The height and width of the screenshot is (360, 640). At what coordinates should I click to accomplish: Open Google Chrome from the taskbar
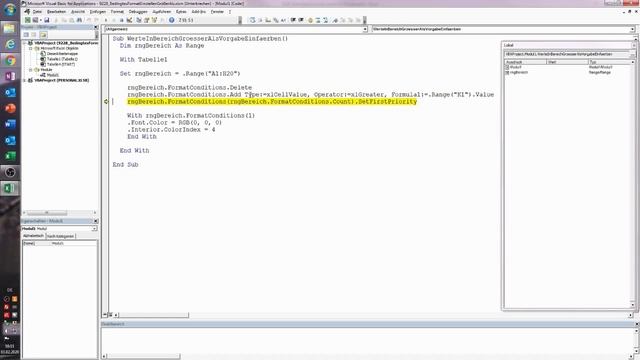tap(10, 60)
